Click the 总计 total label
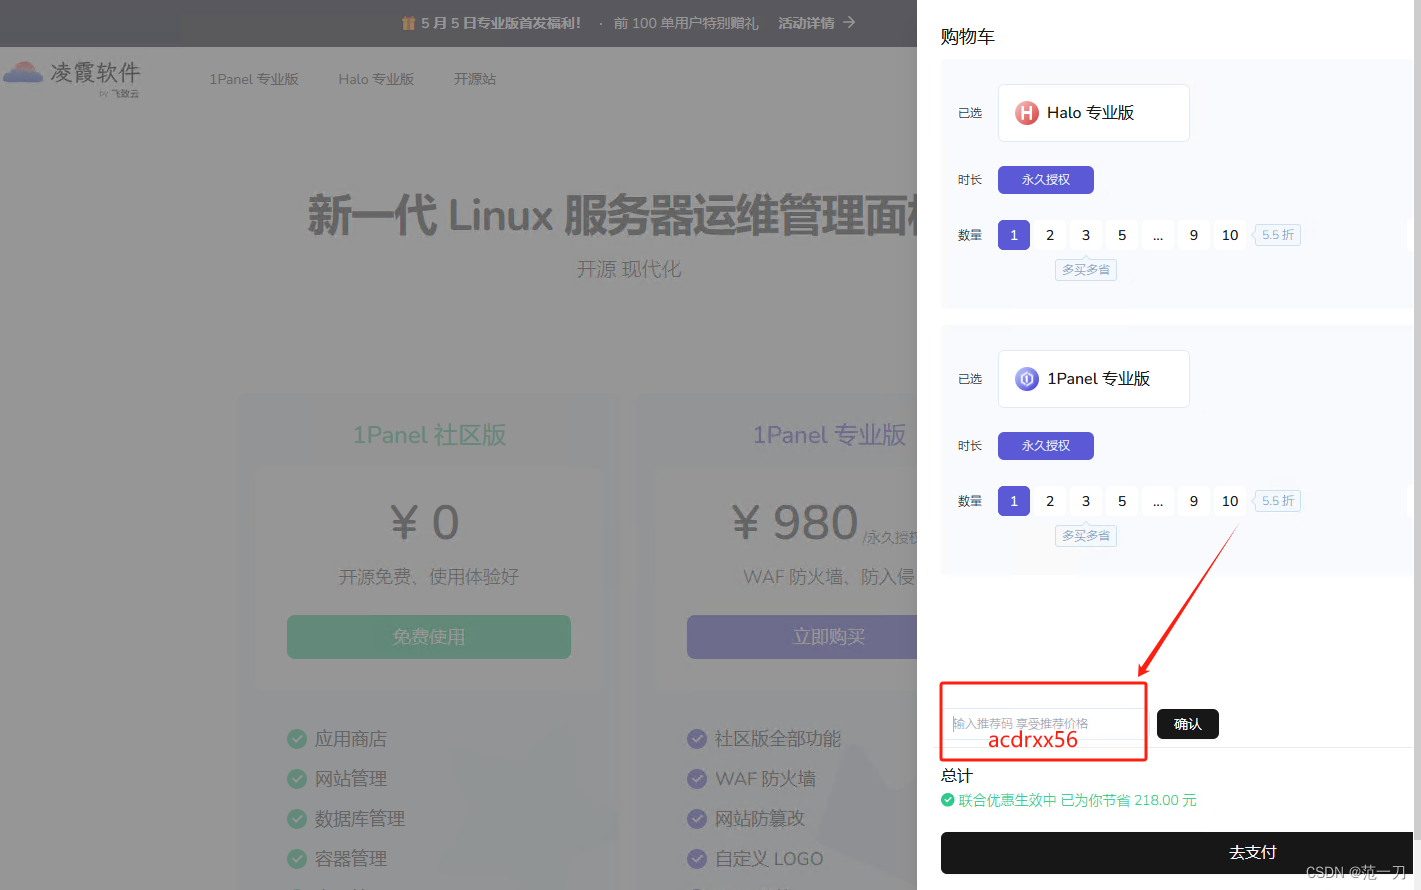 coord(957,776)
